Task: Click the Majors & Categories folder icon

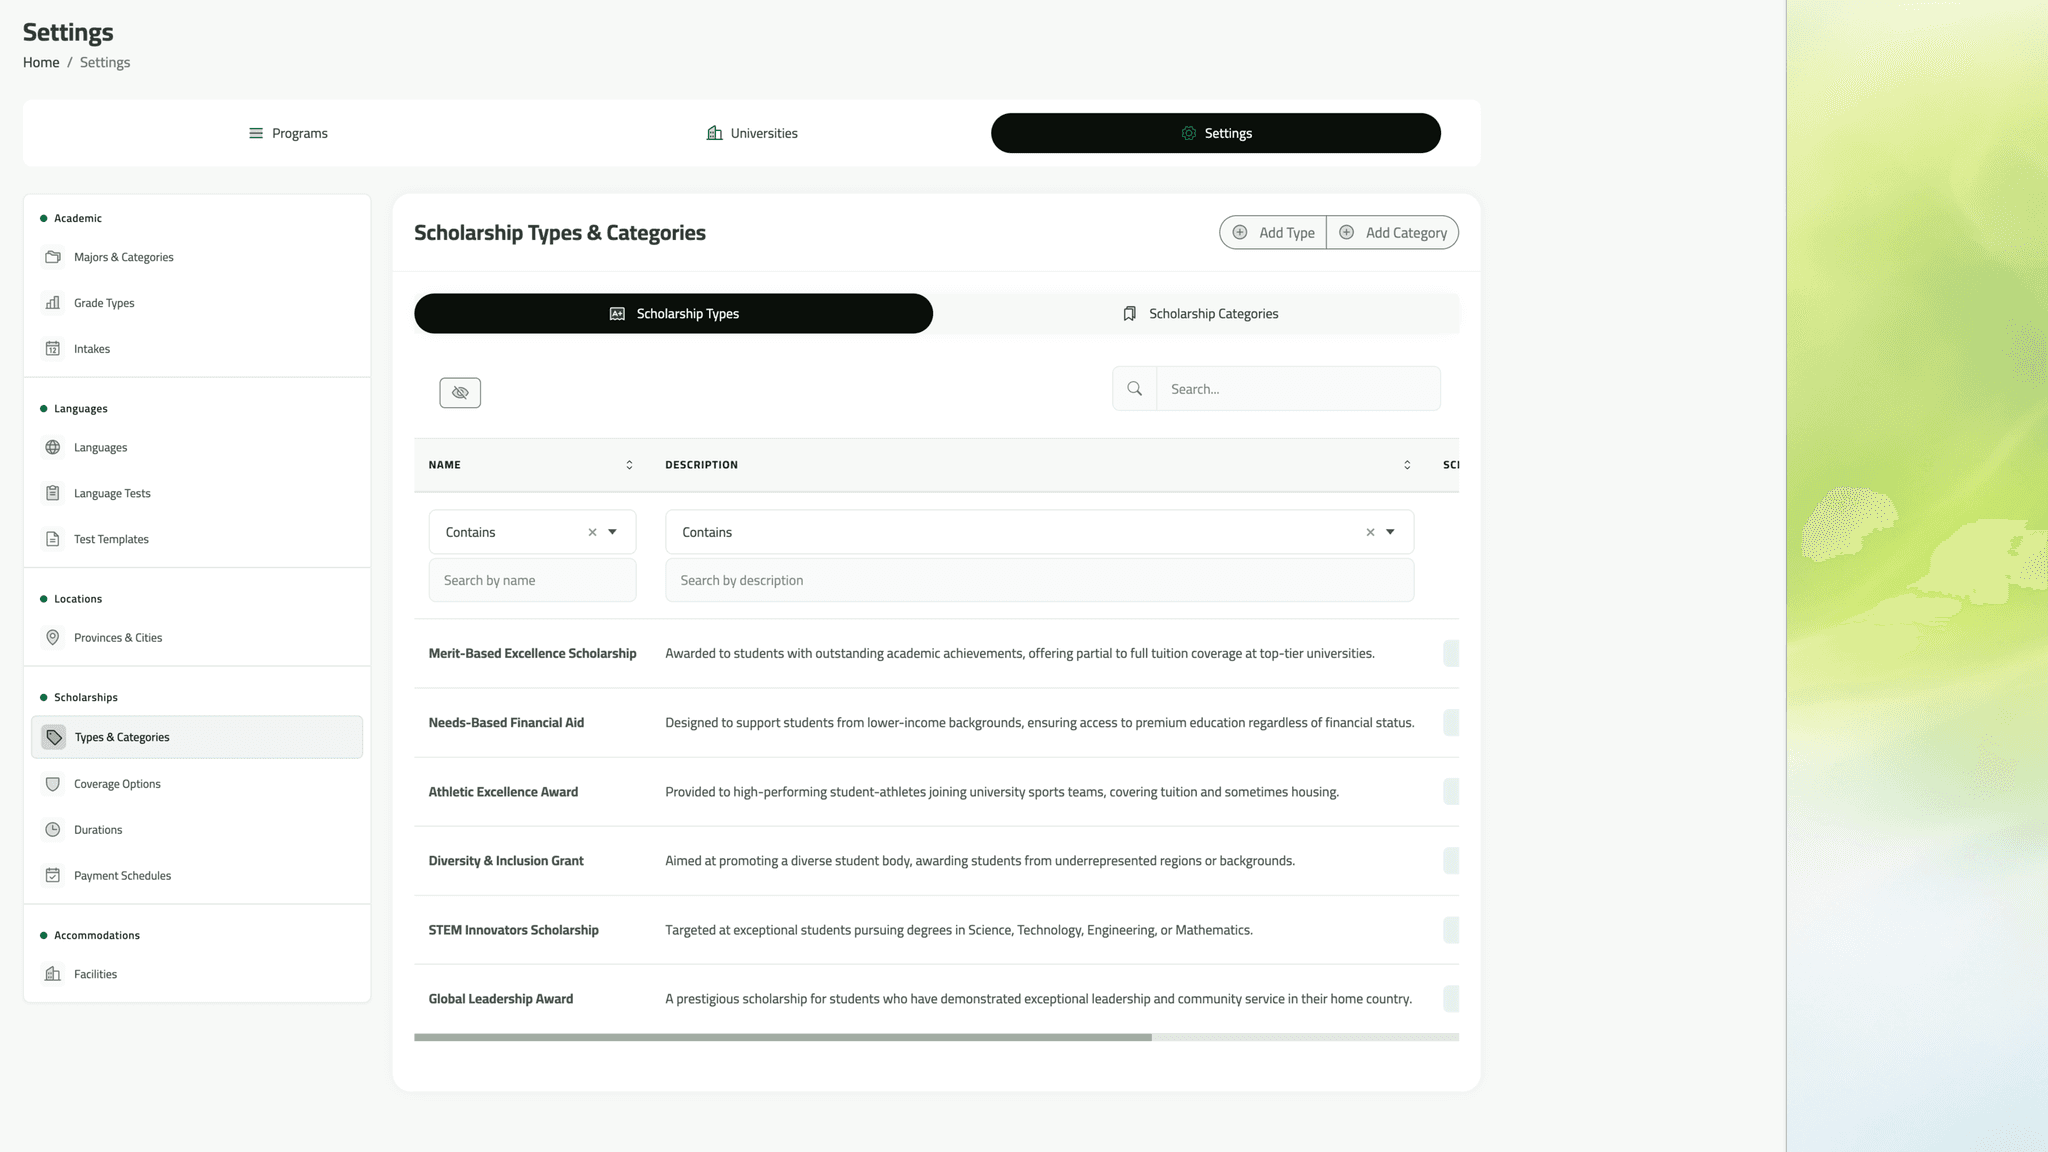Action: coord(53,257)
